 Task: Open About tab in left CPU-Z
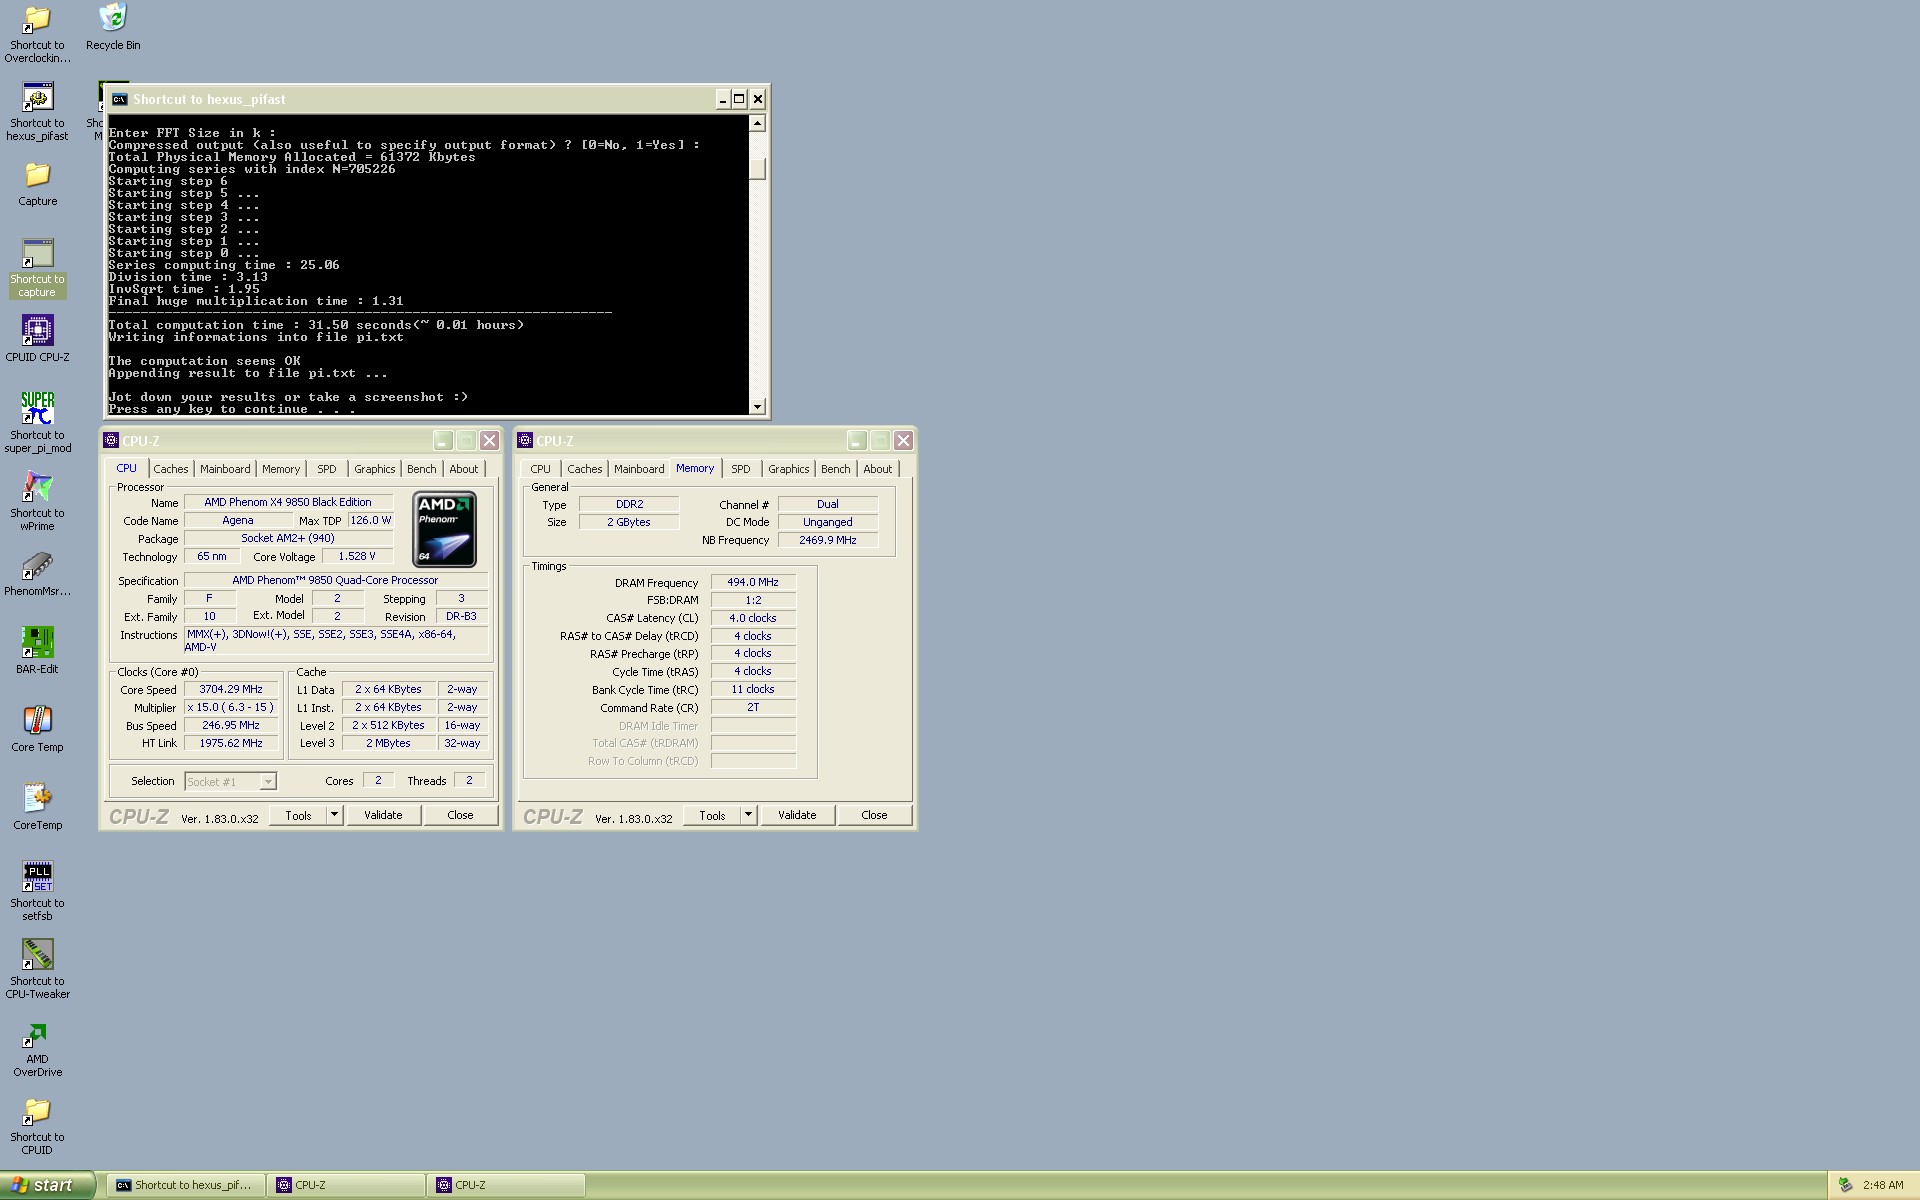pos(464,469)
